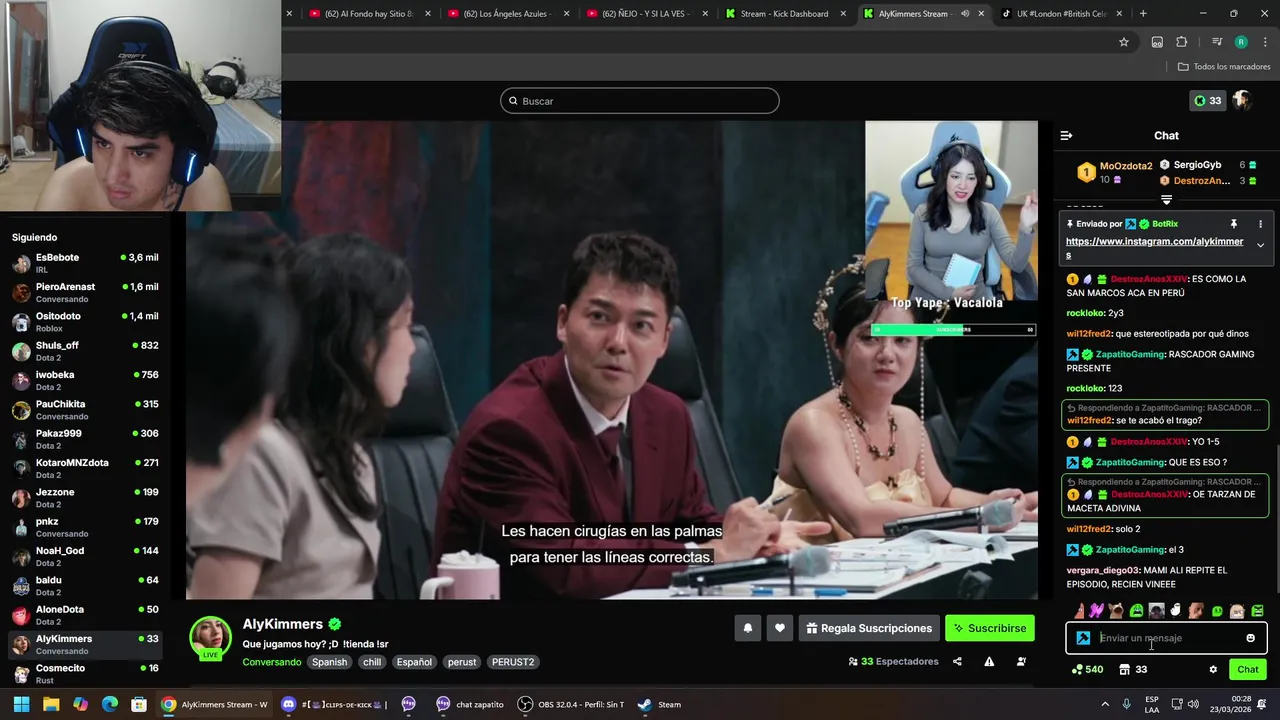Open the Chrome three-dot menu
Screen dimensions: 1280x720
(x=1265, y=42)
